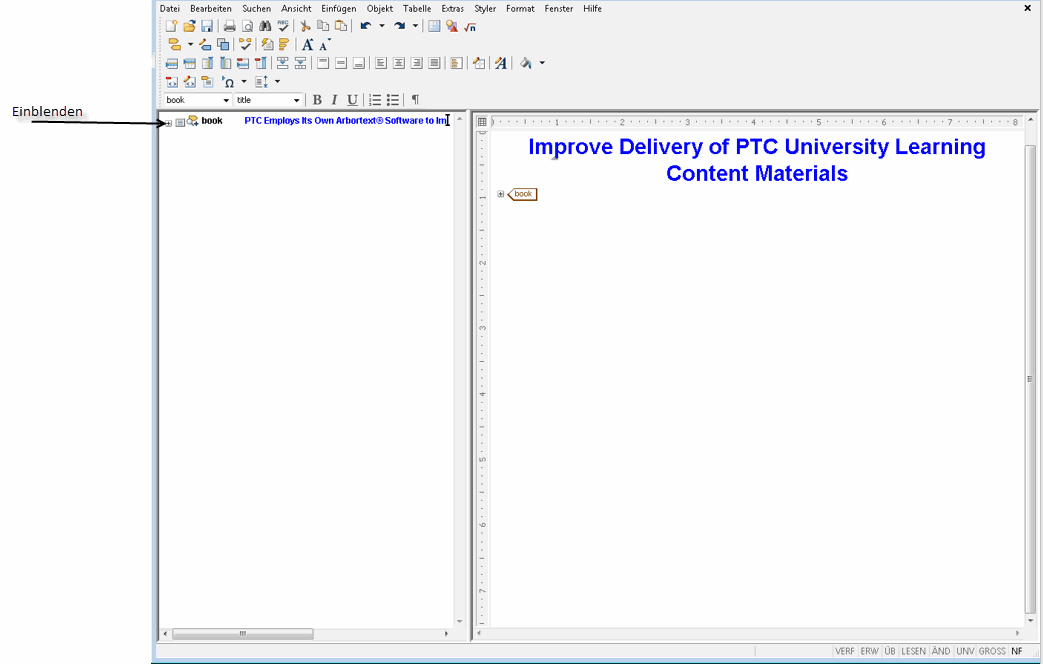
Task: Print the document using printer icon
Action: coord(229,27)
